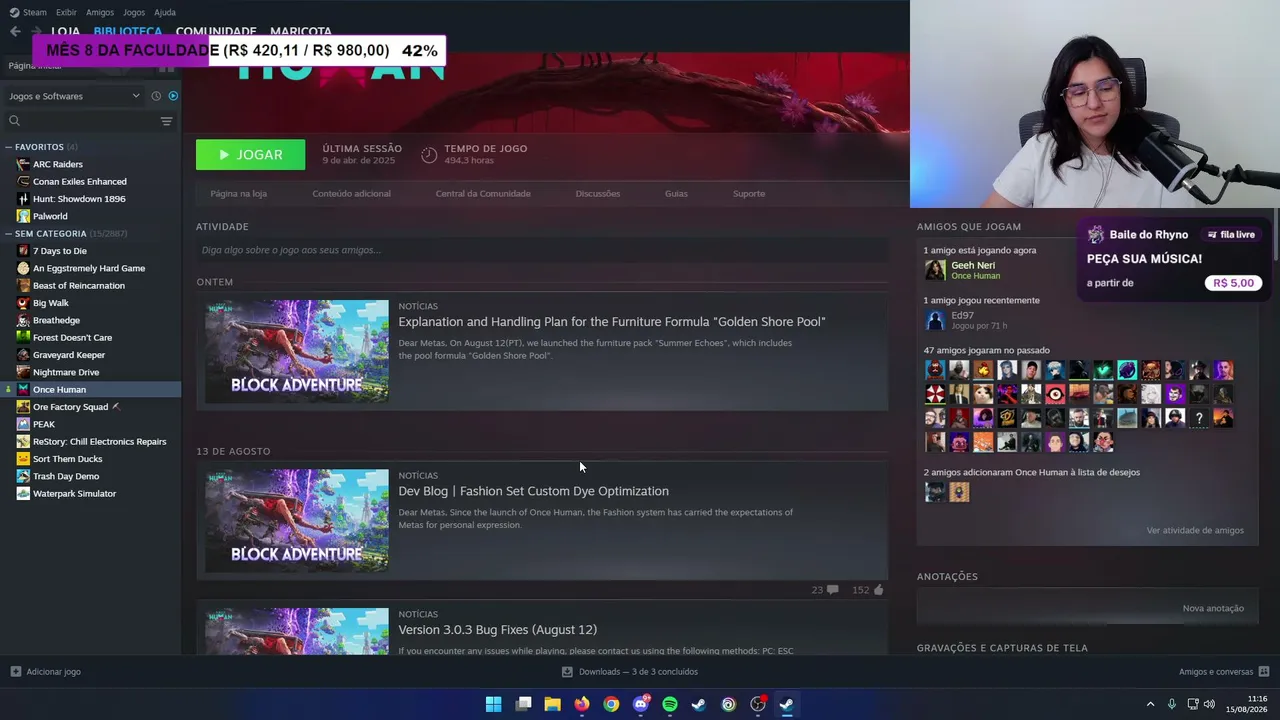The height and width of the screenshot is (720, 1280).
Task: Click the Big Walk game icon
Action: [x=23, y=303]
